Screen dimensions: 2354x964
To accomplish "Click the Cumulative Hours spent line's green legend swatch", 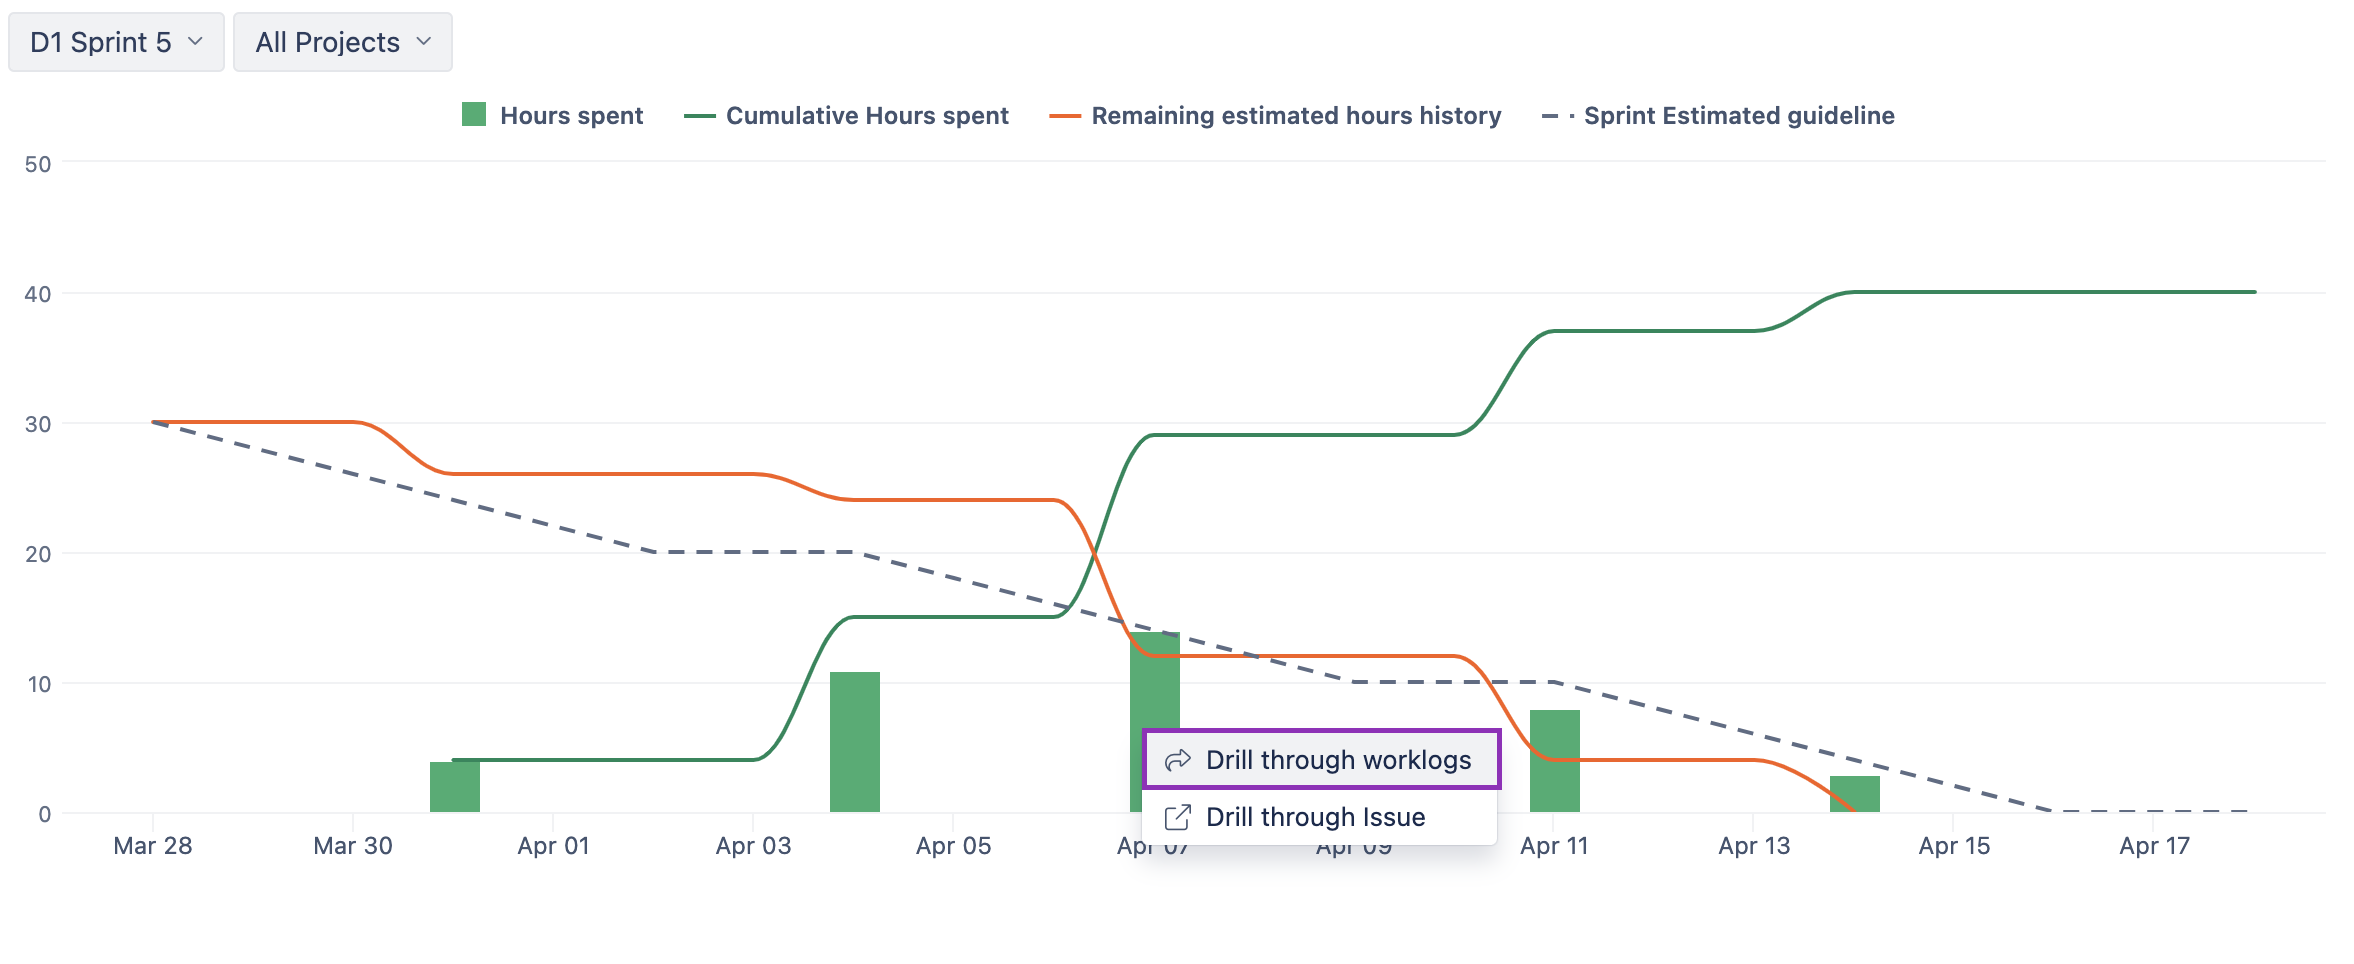I will click(699, 116).
